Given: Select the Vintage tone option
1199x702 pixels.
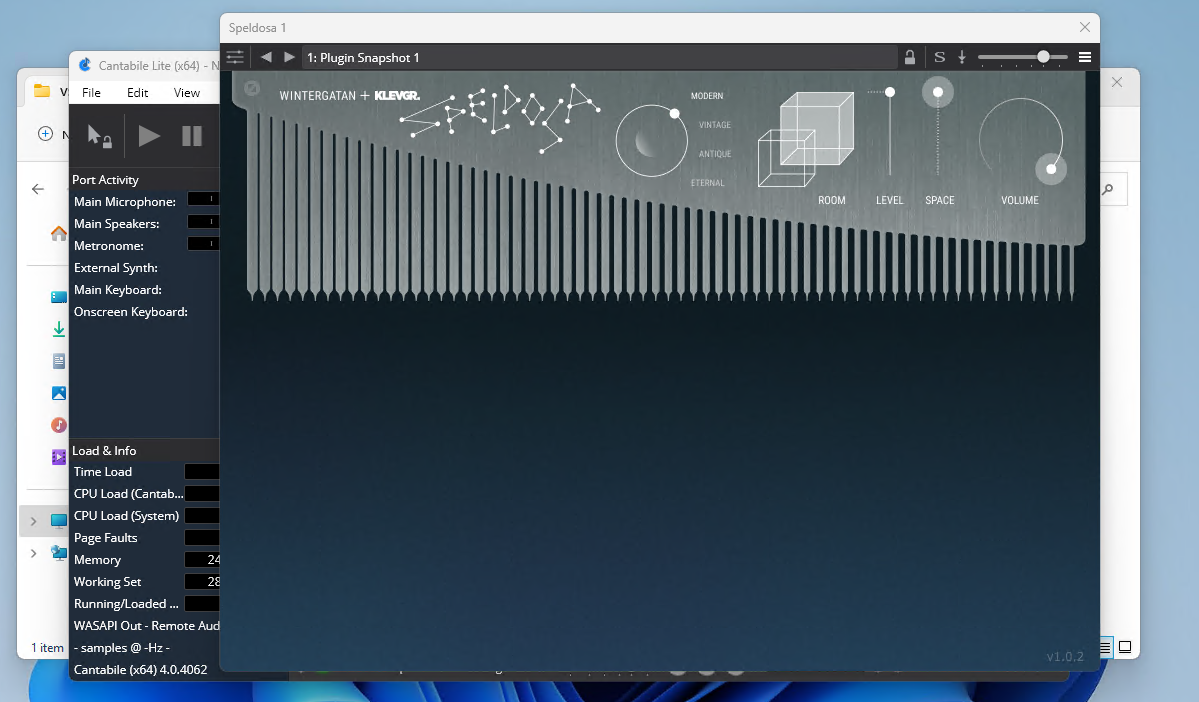Looking at the screenshot, I should pyautogui.click(x=714, y=125).
